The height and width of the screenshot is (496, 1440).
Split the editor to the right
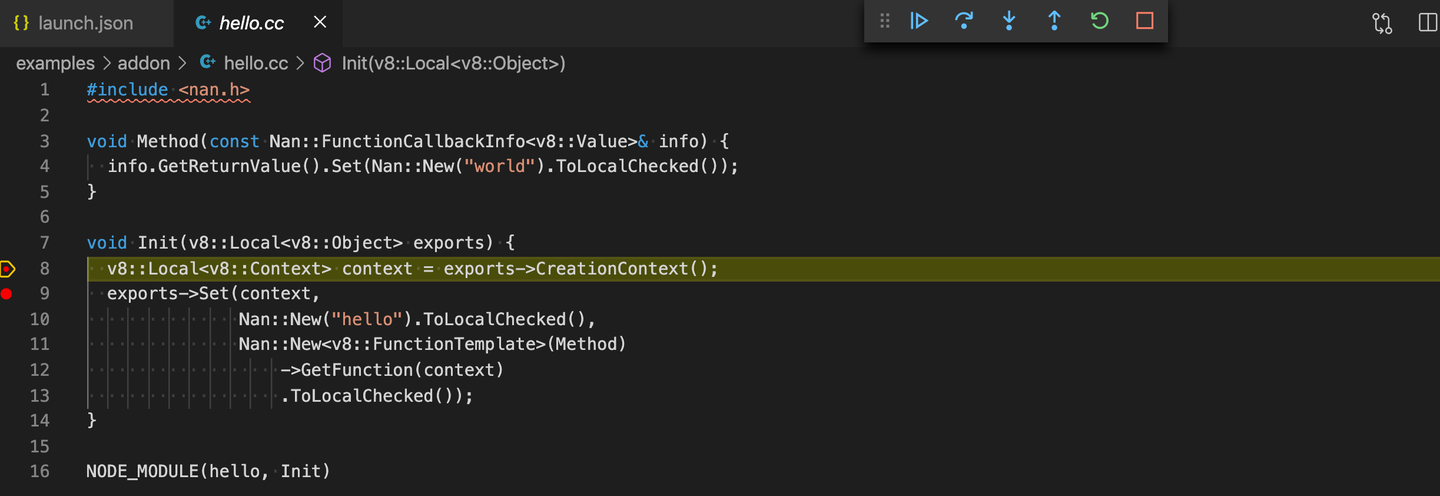[x=1427, y=23]
